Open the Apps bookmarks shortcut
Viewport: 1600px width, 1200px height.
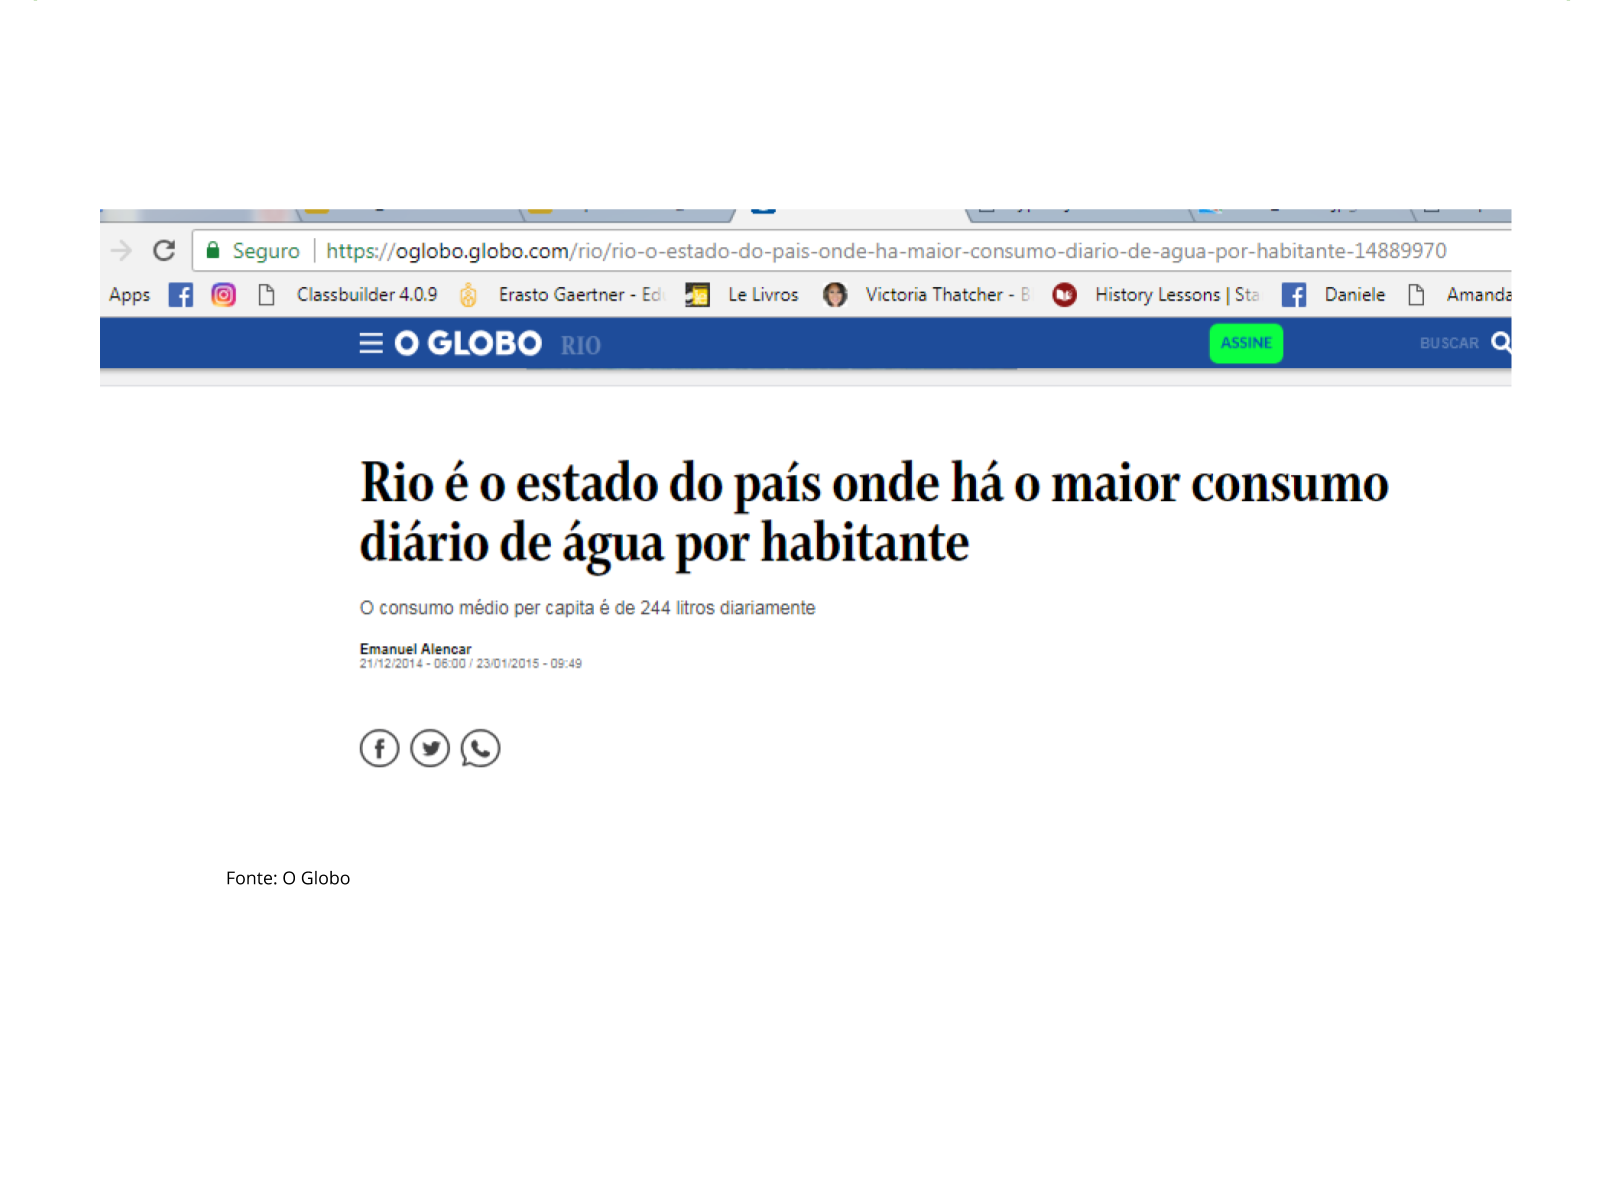(x=129, y=295)
